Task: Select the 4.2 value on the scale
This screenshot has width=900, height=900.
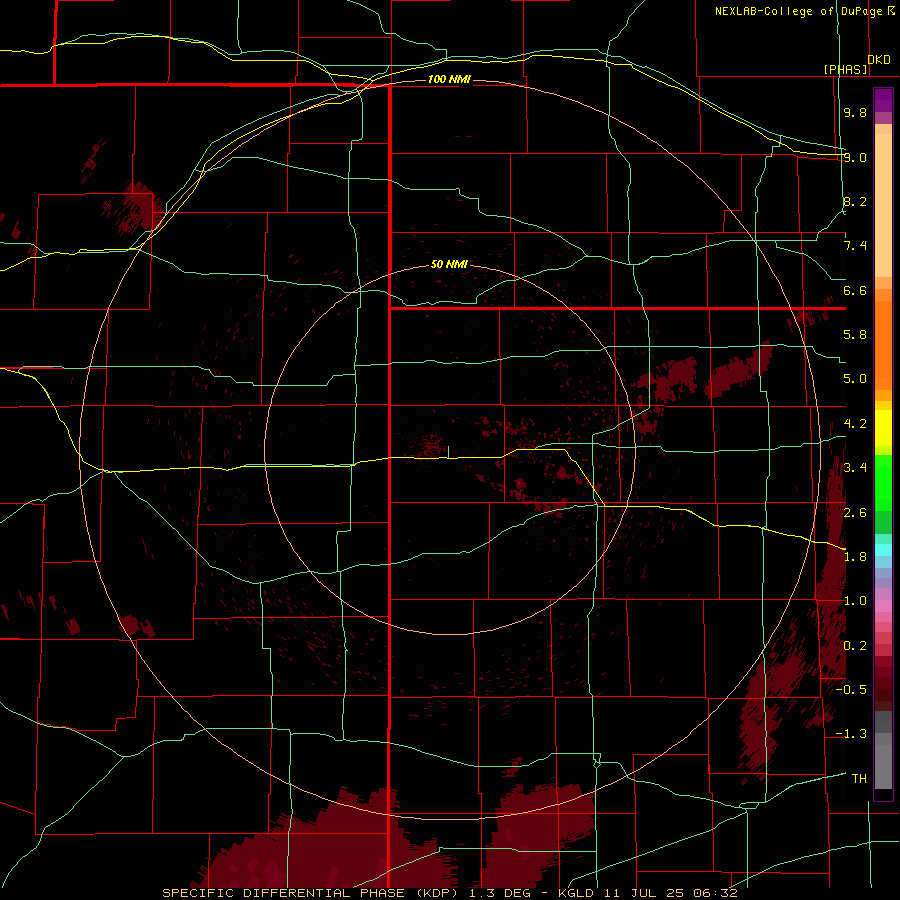Action: (x=855, y=424)
